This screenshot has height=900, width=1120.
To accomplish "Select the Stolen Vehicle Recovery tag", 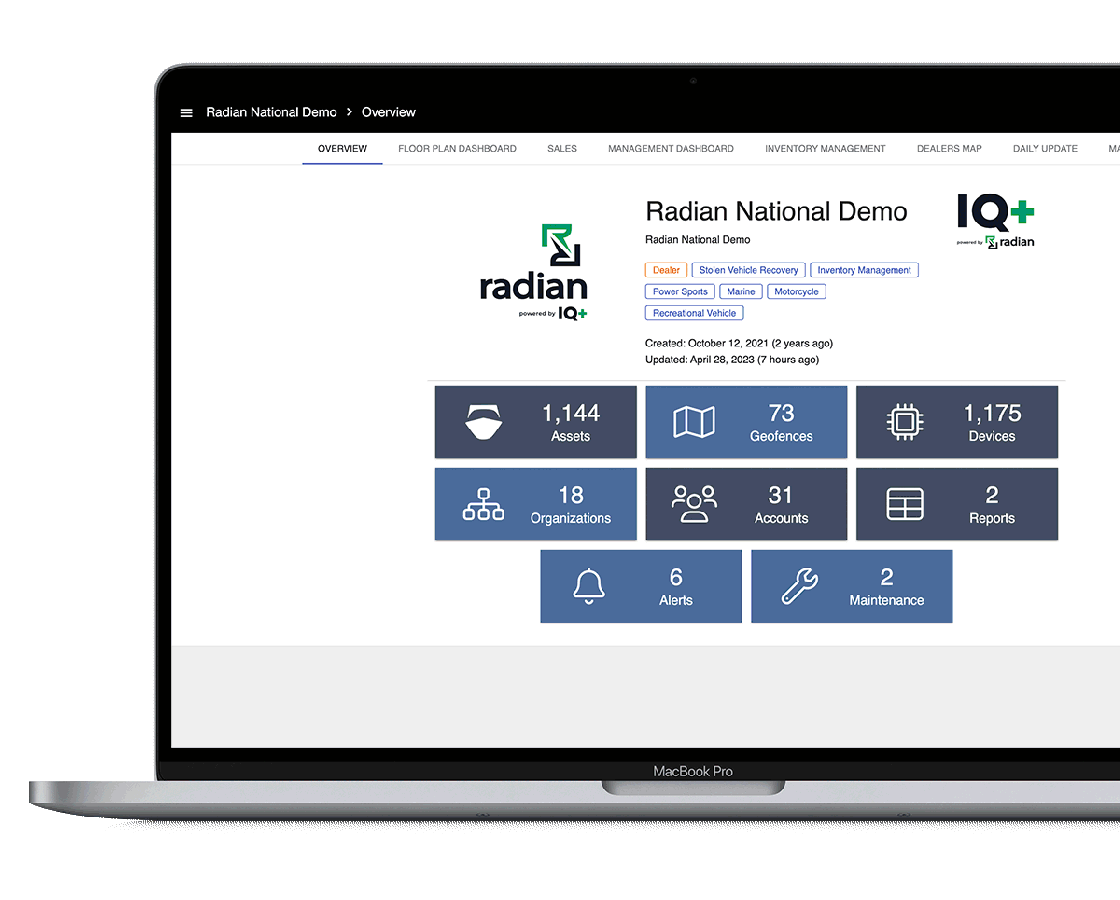I will 748,270.
